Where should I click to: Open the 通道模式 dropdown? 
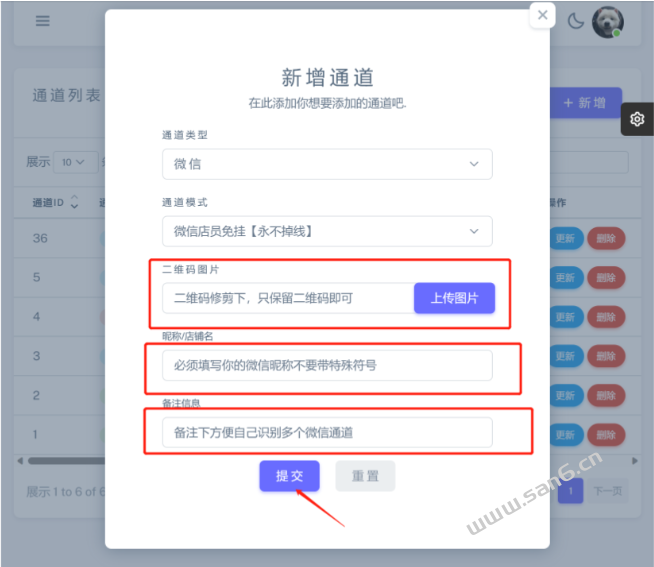tap(327, 231)
